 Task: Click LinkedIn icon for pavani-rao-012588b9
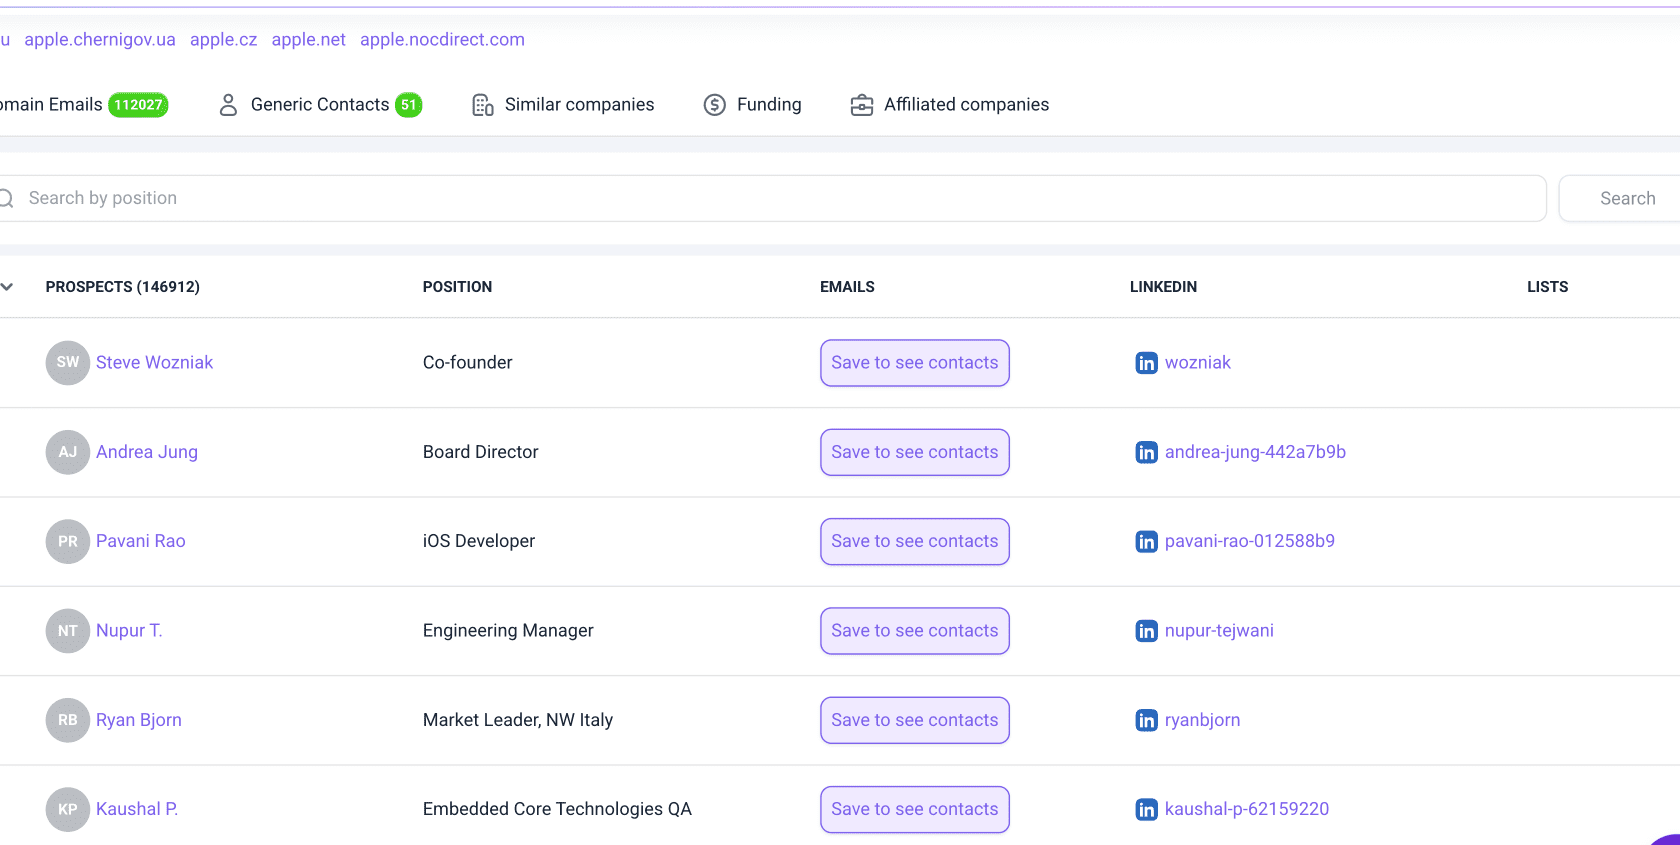pos(1146,541)
